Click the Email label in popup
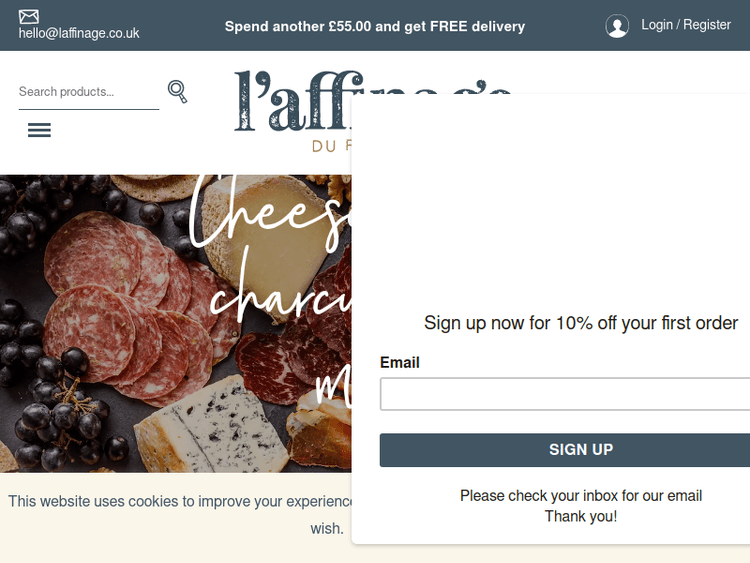Screen dimensions: 750x563 pos(400,362)
